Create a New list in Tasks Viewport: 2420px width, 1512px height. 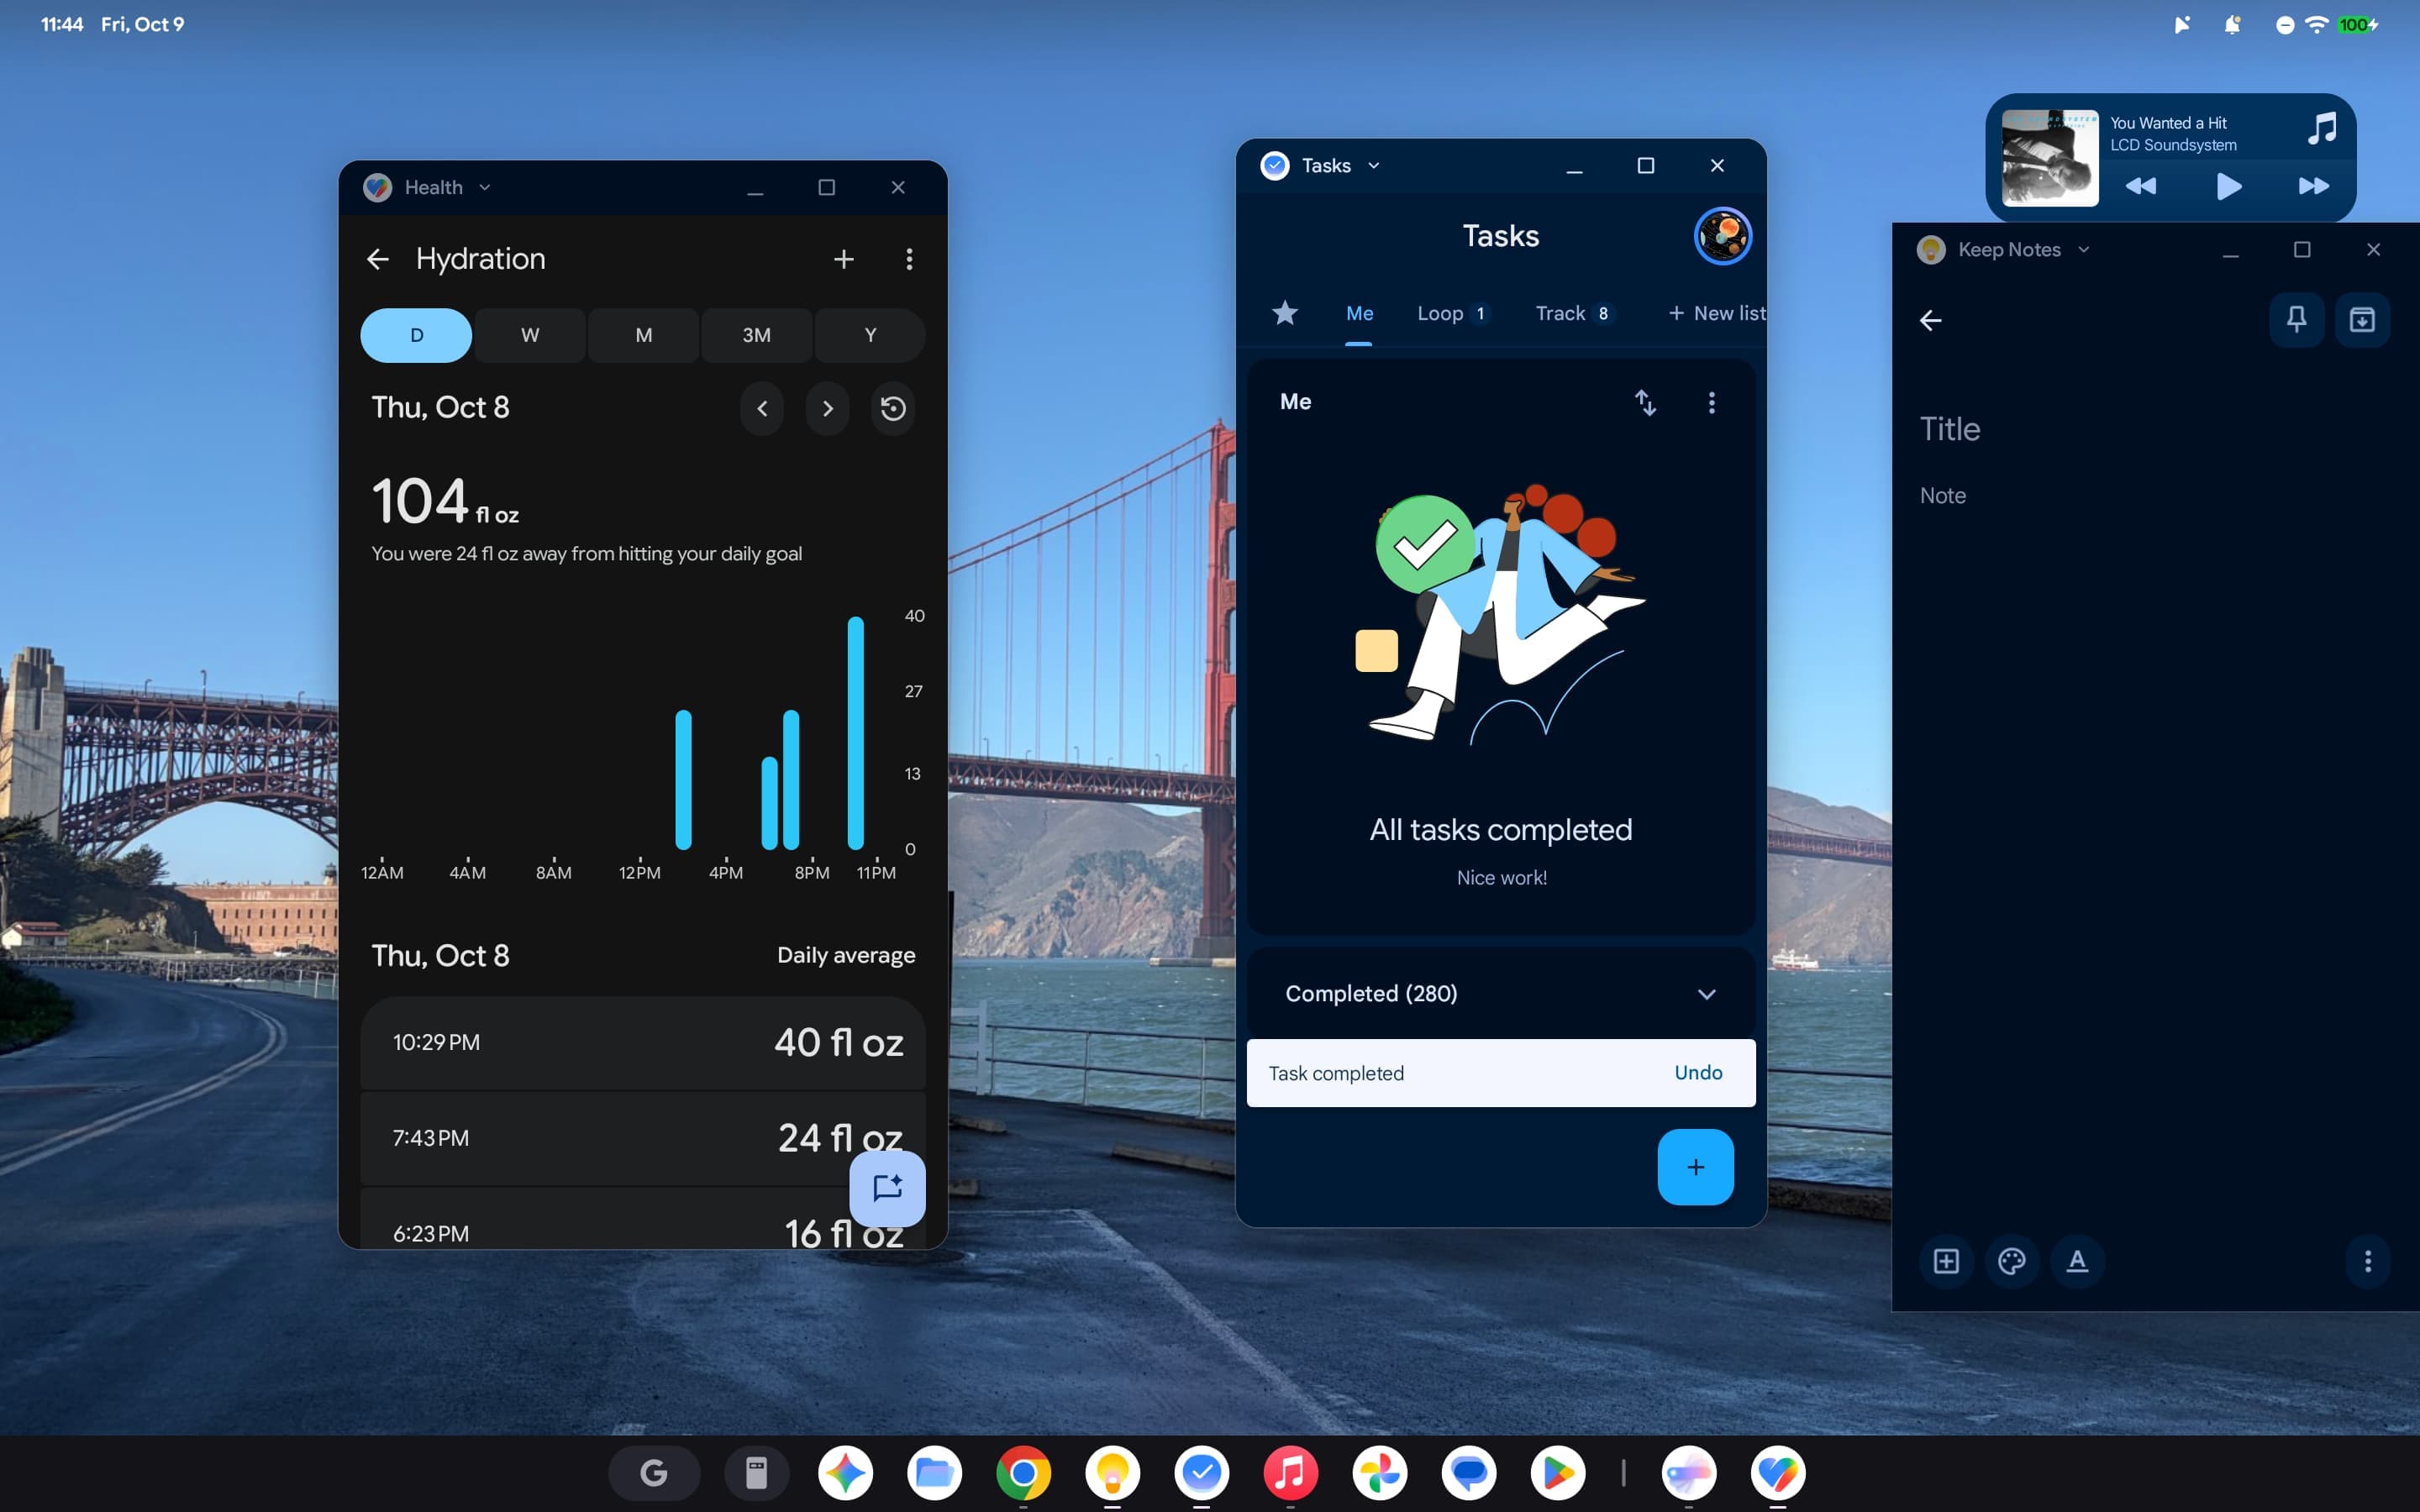[1716, 314]
